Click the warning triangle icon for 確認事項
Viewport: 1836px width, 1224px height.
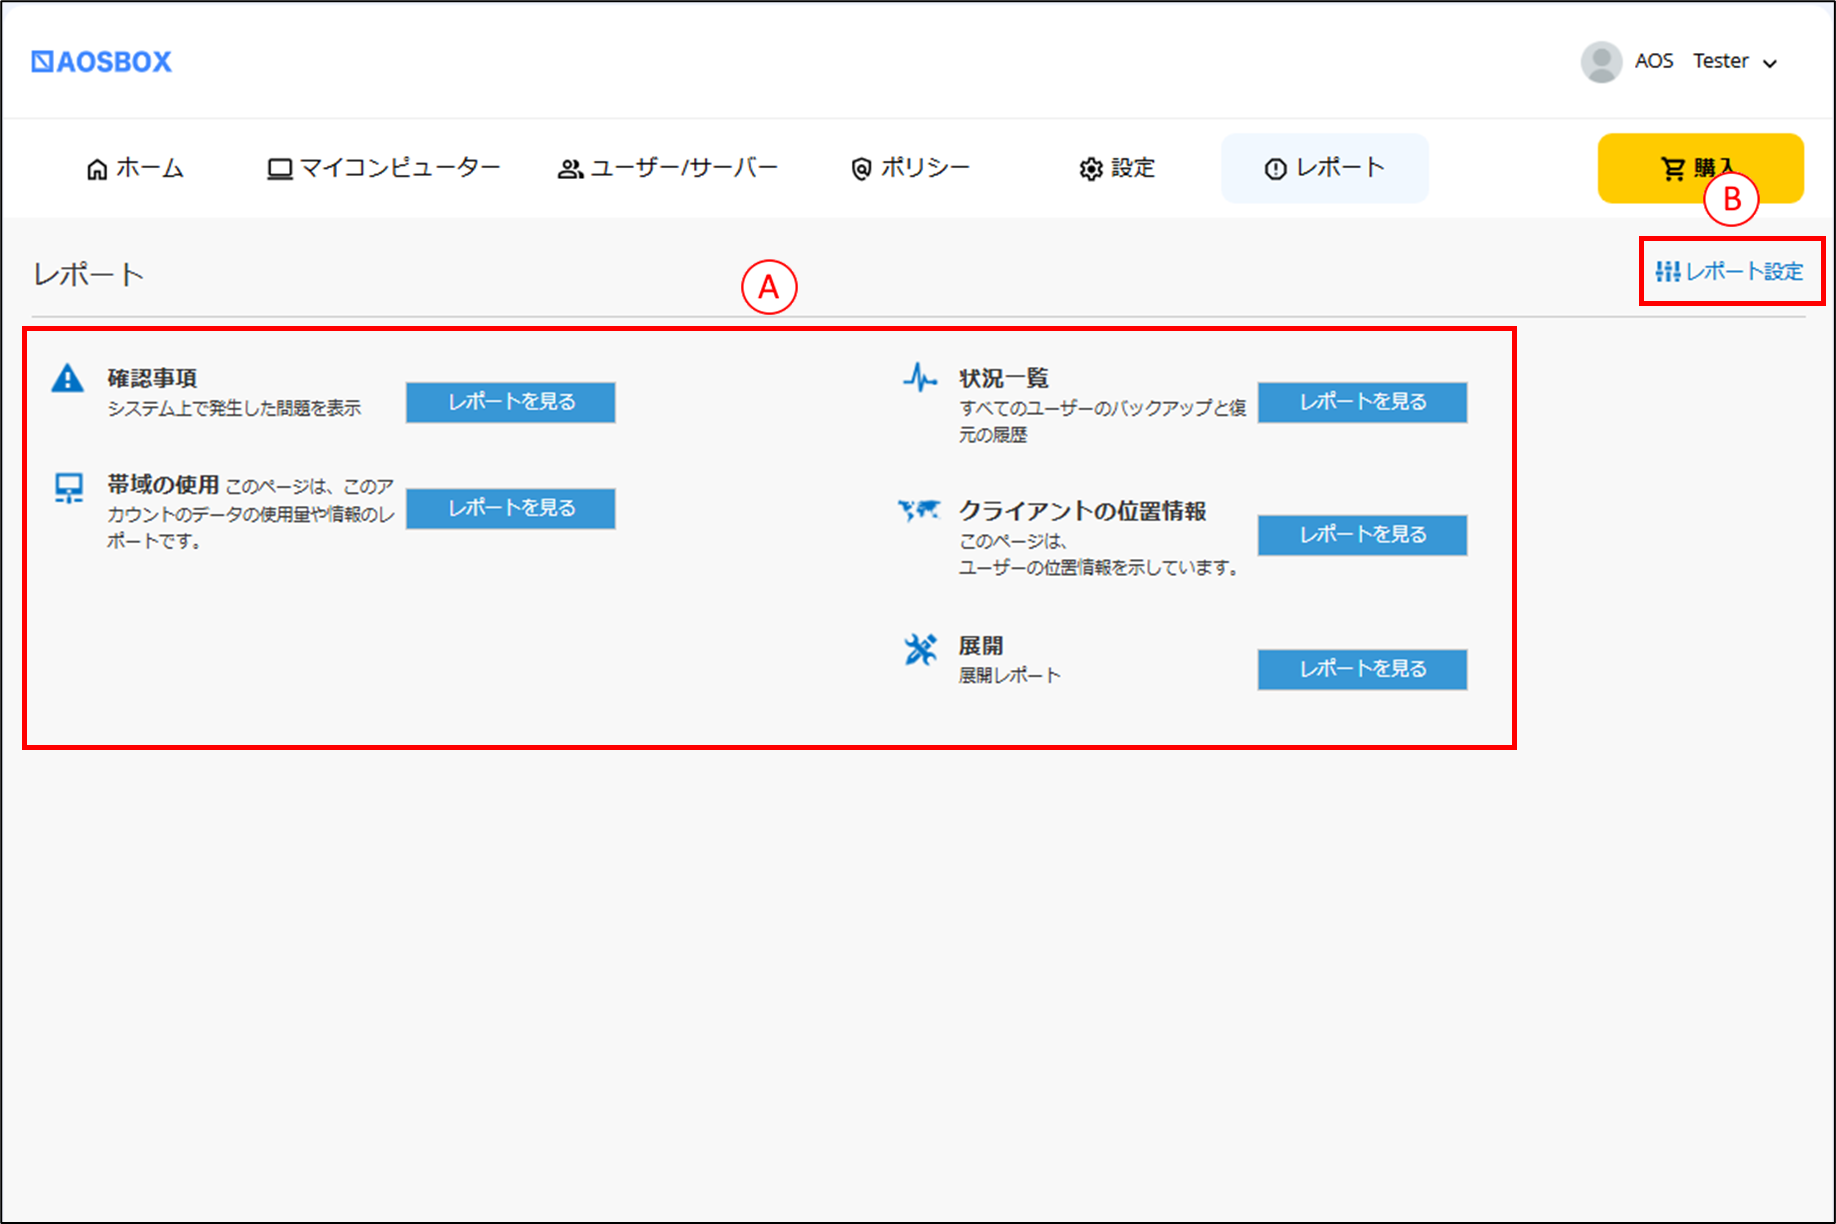pyautogui.click(x=68, y=379)
